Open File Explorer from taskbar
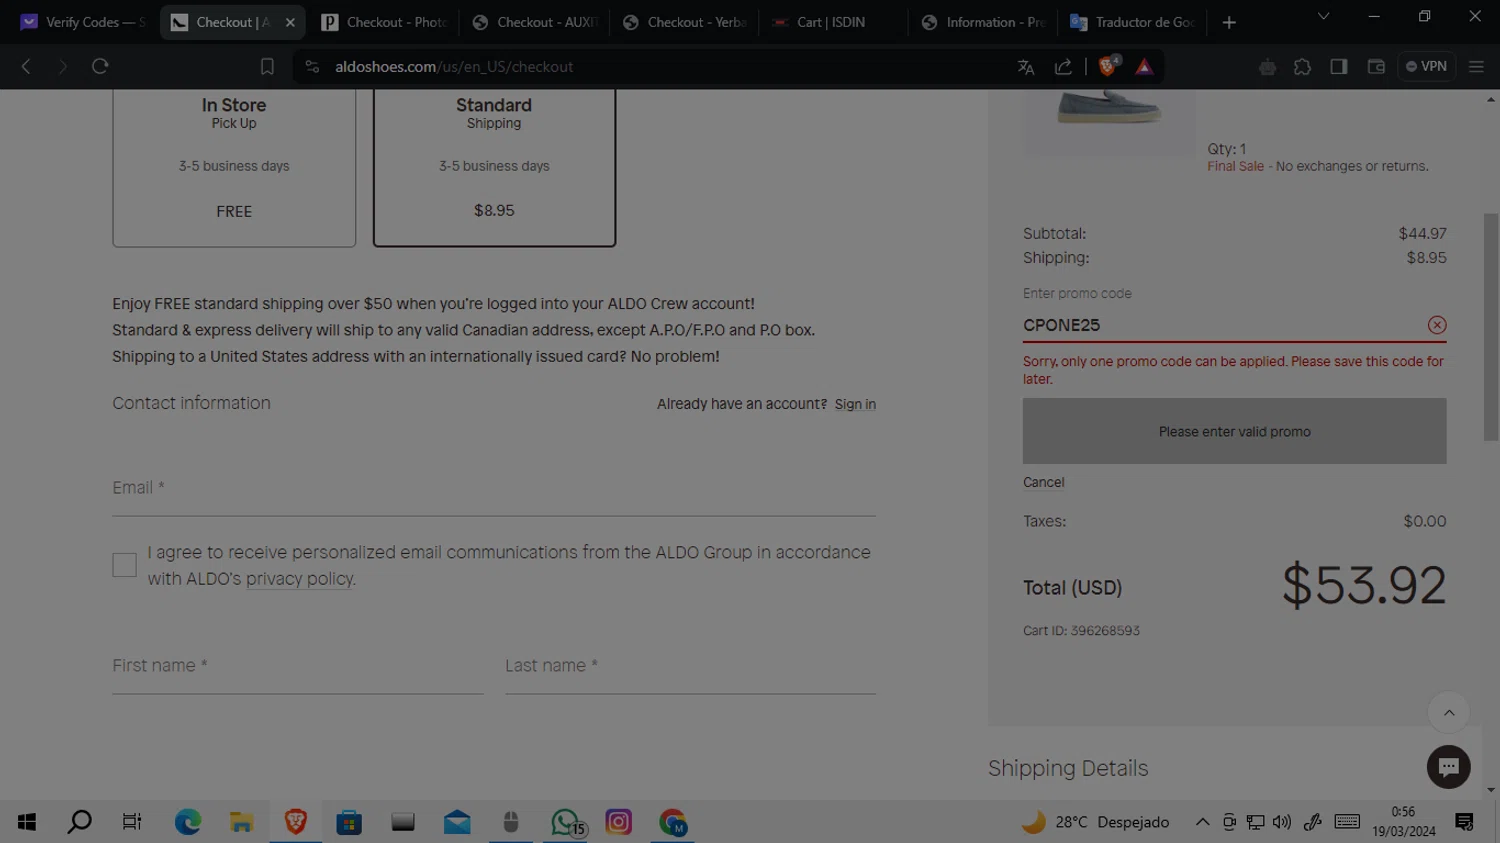1500x843 pixels. 241,822
